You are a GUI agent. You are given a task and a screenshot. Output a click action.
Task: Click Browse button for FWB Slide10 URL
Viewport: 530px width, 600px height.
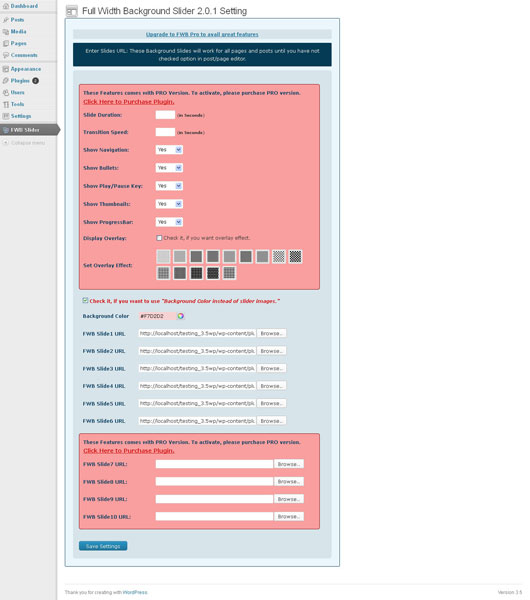coord(289,517)
